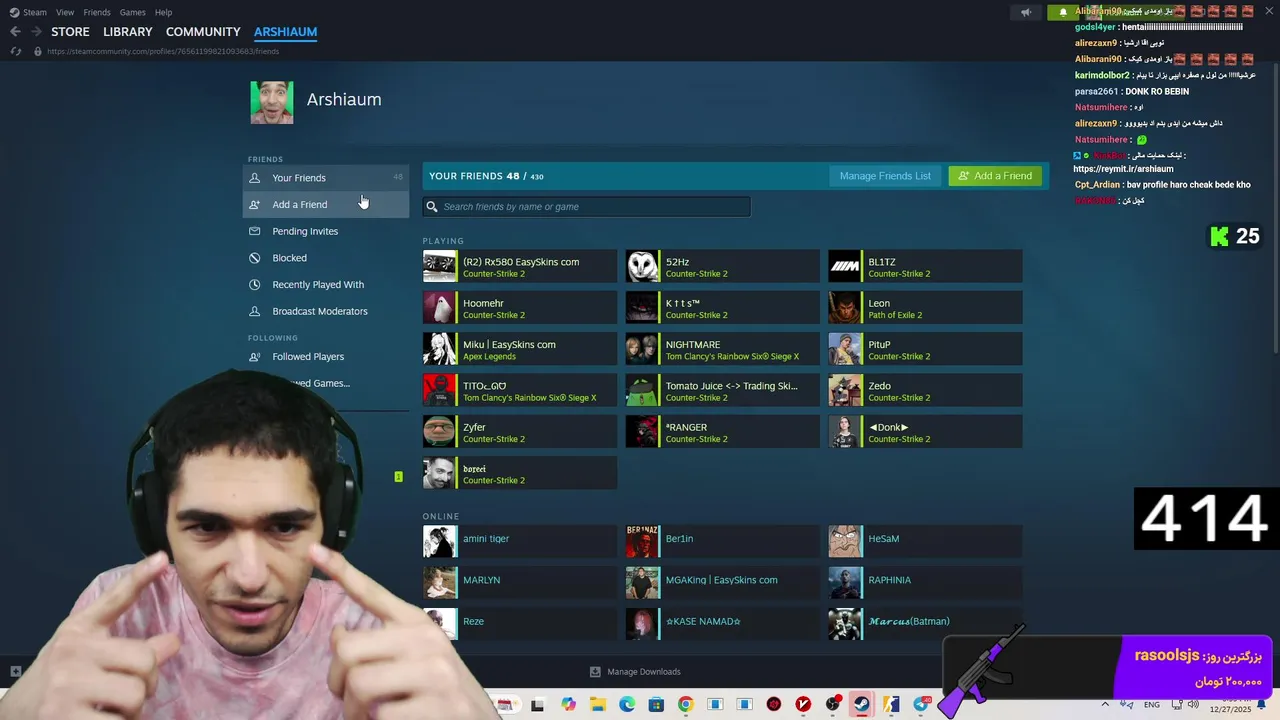Open File Explorer from the taskbar
This screenshot has height=720, width=1280.
pos(597,705)
